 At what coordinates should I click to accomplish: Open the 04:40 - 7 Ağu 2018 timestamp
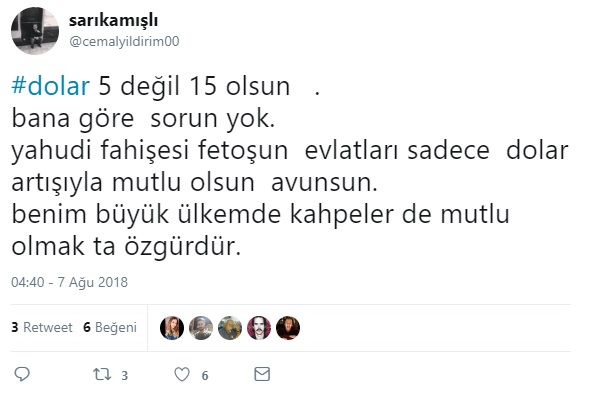click(69, 282)
